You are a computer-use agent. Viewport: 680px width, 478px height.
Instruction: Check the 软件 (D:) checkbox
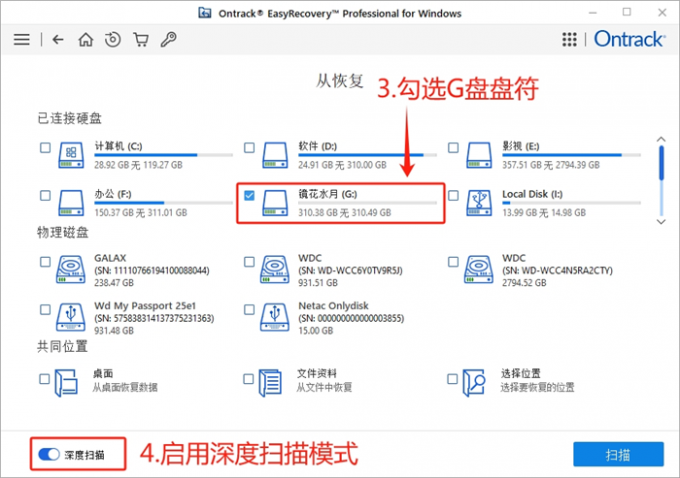click(x=249, y=147)
